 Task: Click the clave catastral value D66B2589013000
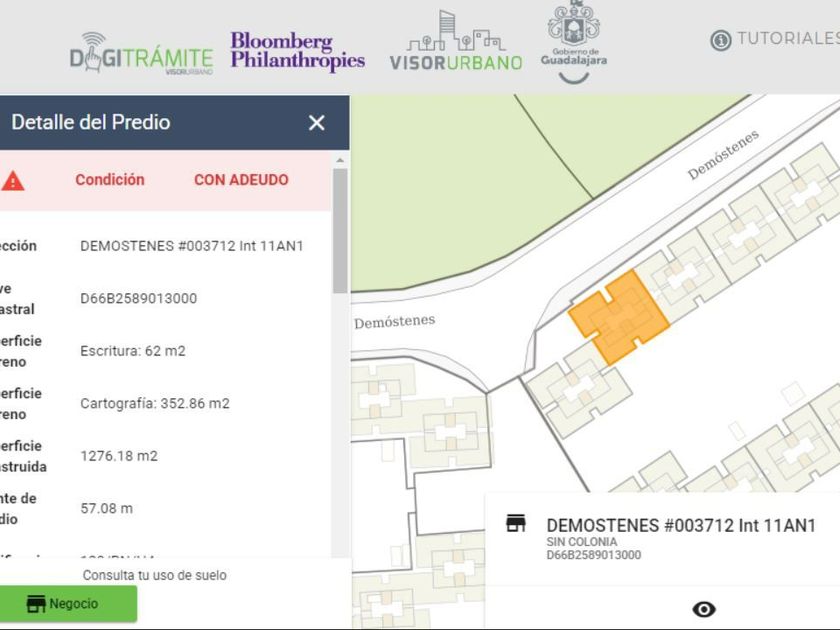[x=138, y=298]
